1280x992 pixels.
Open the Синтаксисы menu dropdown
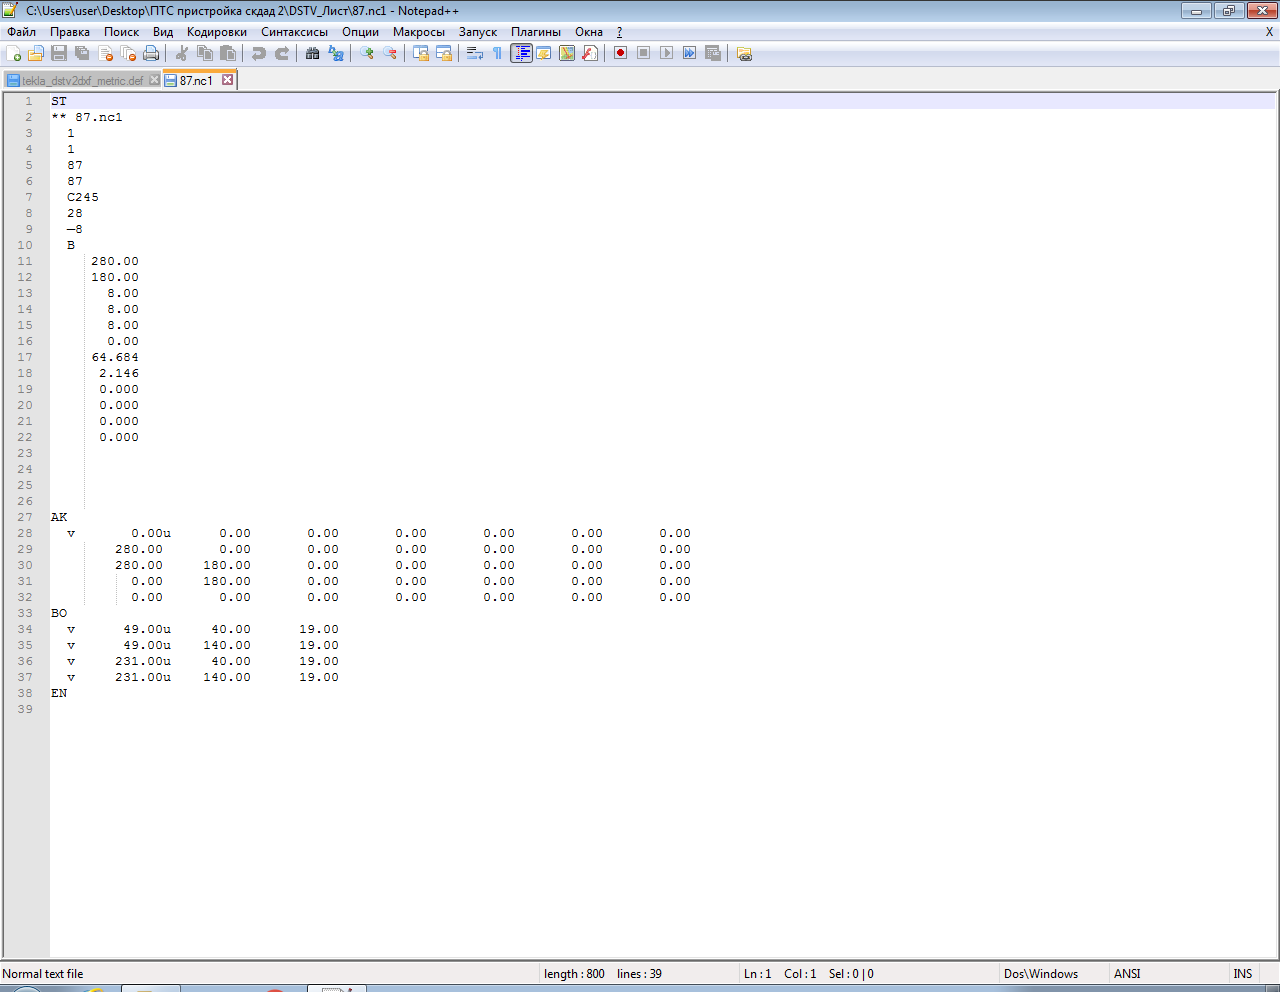coord(294,32)
